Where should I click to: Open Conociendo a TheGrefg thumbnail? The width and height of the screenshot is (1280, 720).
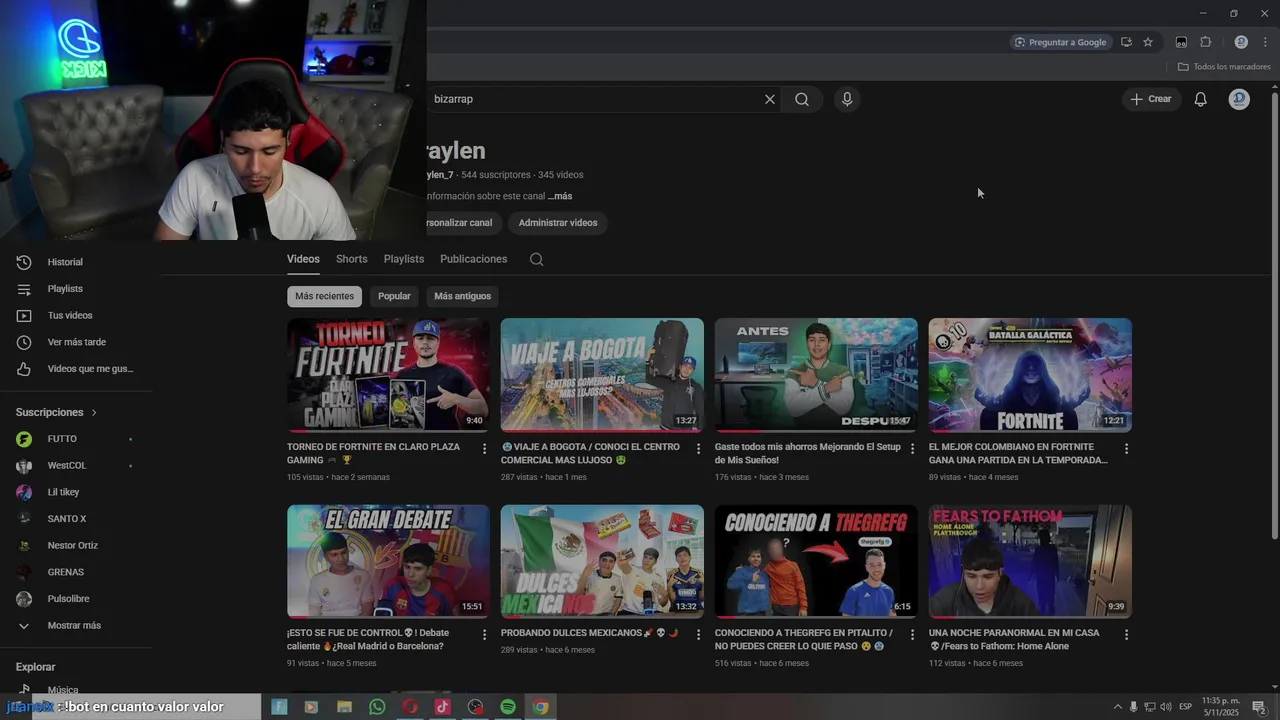click(816, 561)
